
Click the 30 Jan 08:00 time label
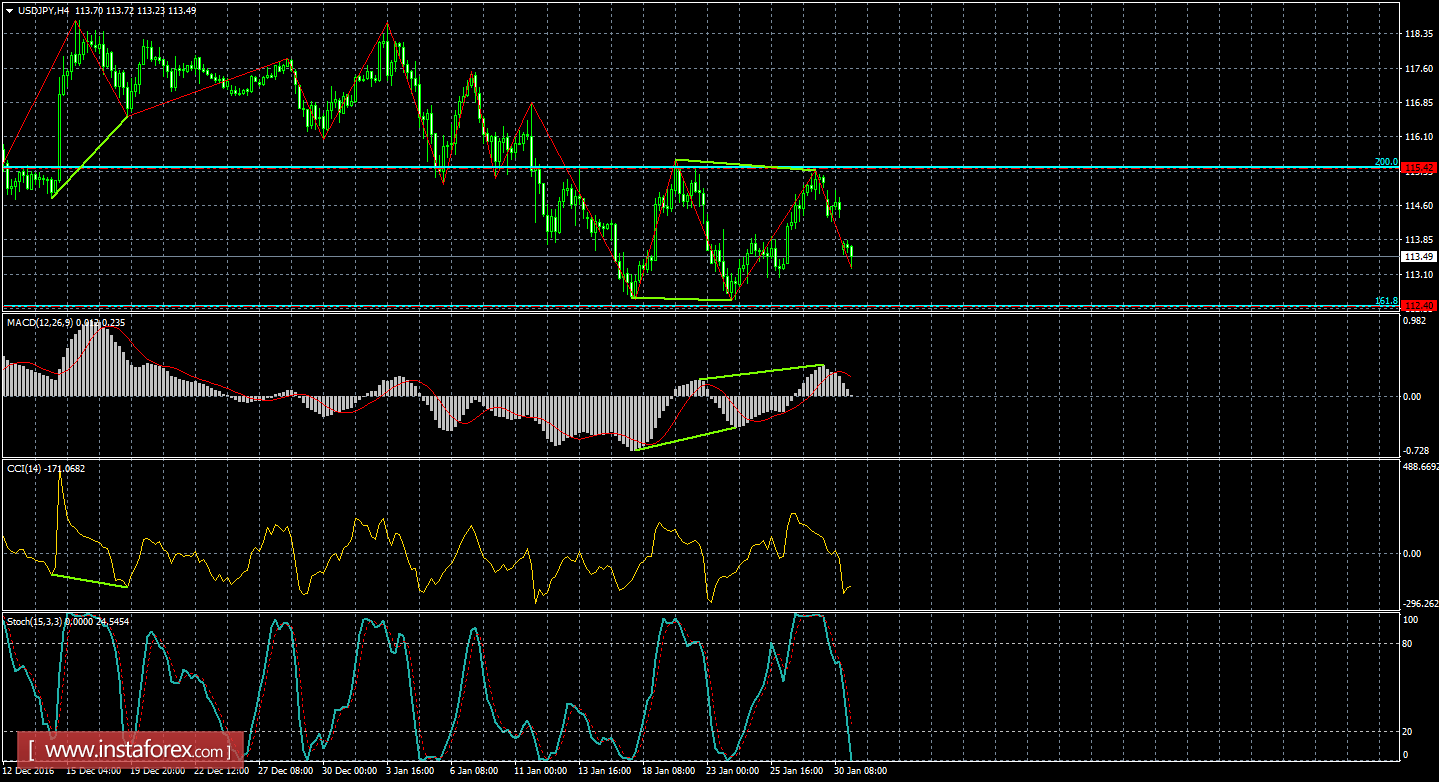coord(861,771)
